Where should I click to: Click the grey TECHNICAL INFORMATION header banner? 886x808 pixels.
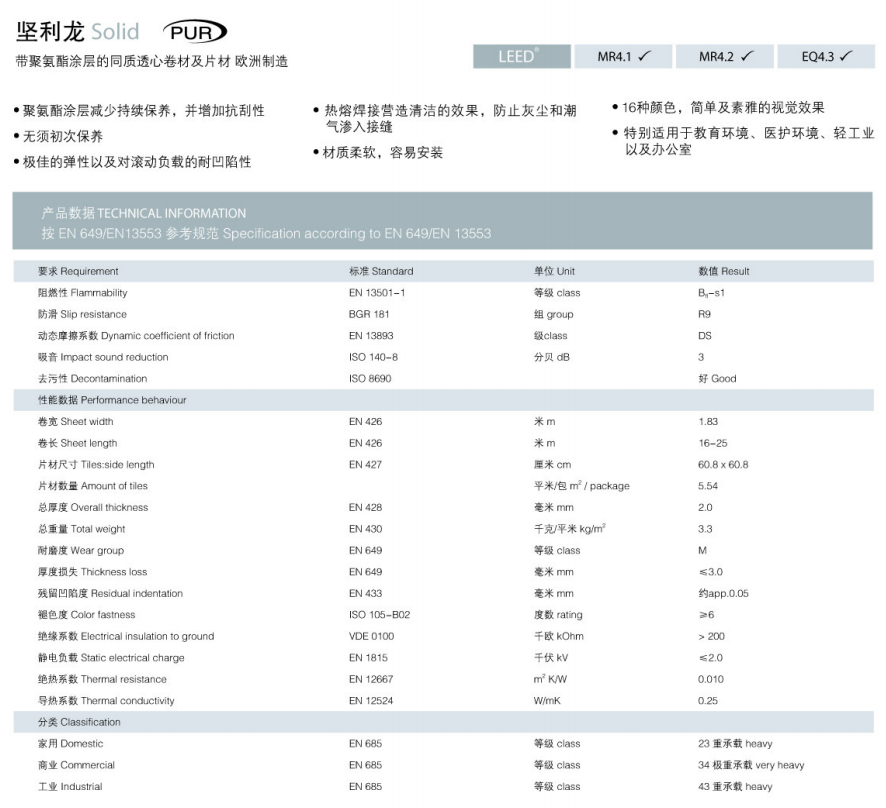coord(443,224)
